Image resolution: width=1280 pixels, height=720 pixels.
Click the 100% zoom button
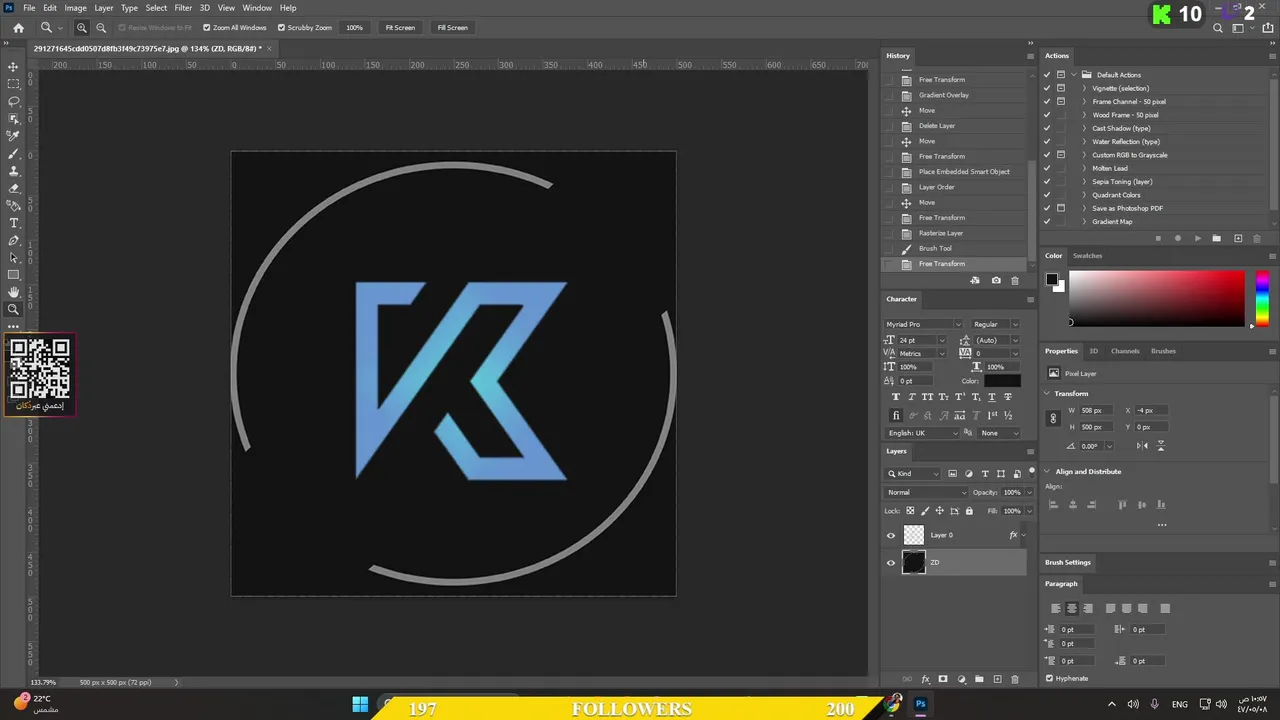coord(354,28)
